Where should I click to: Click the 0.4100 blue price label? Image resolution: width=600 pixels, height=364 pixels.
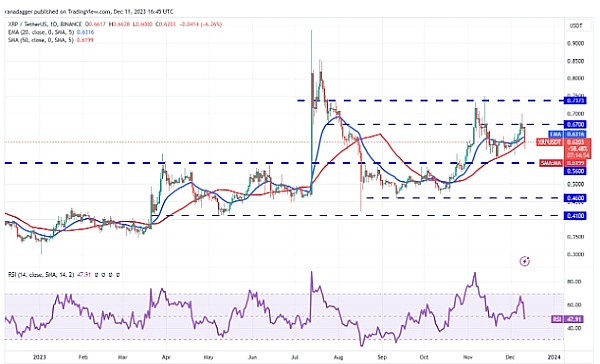coord(575,216)
